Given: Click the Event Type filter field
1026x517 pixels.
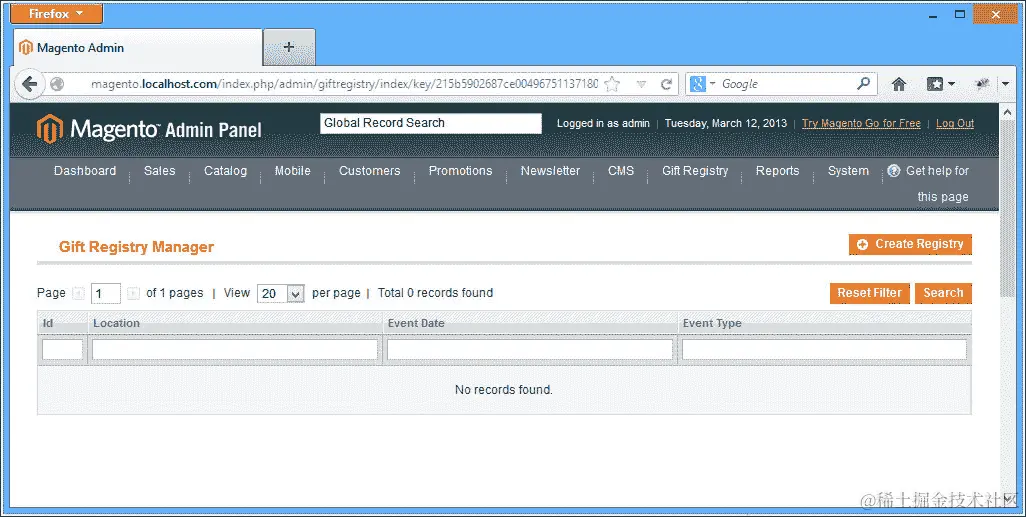Looking at the screenshot, I should tap(824, 349).
